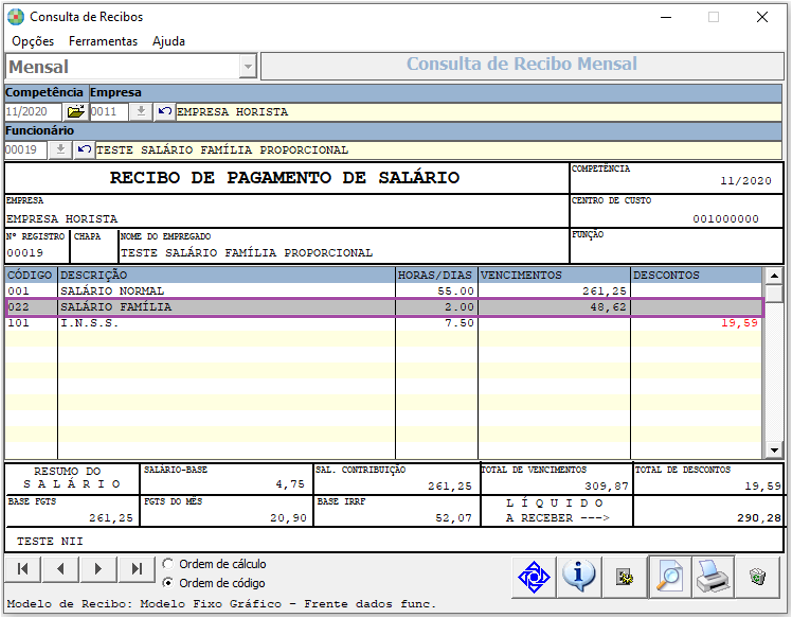
Task: Open print preview with magnifier icon
Action: [669, 577]
